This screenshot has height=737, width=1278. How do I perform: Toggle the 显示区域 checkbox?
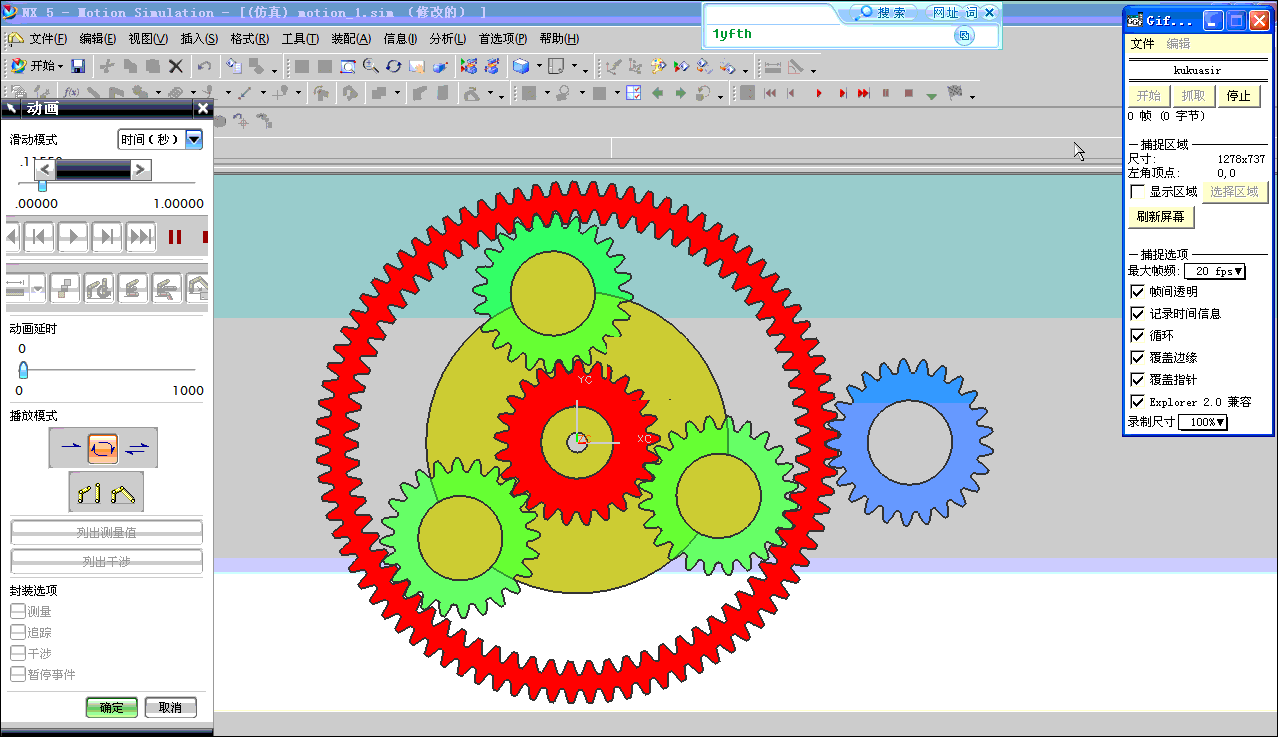tap(1137, 191)
